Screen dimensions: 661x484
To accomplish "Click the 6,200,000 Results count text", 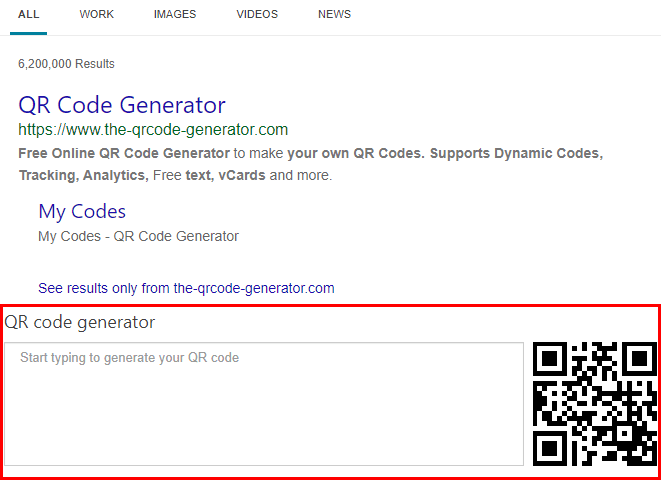I will click(x=66, y=64).
